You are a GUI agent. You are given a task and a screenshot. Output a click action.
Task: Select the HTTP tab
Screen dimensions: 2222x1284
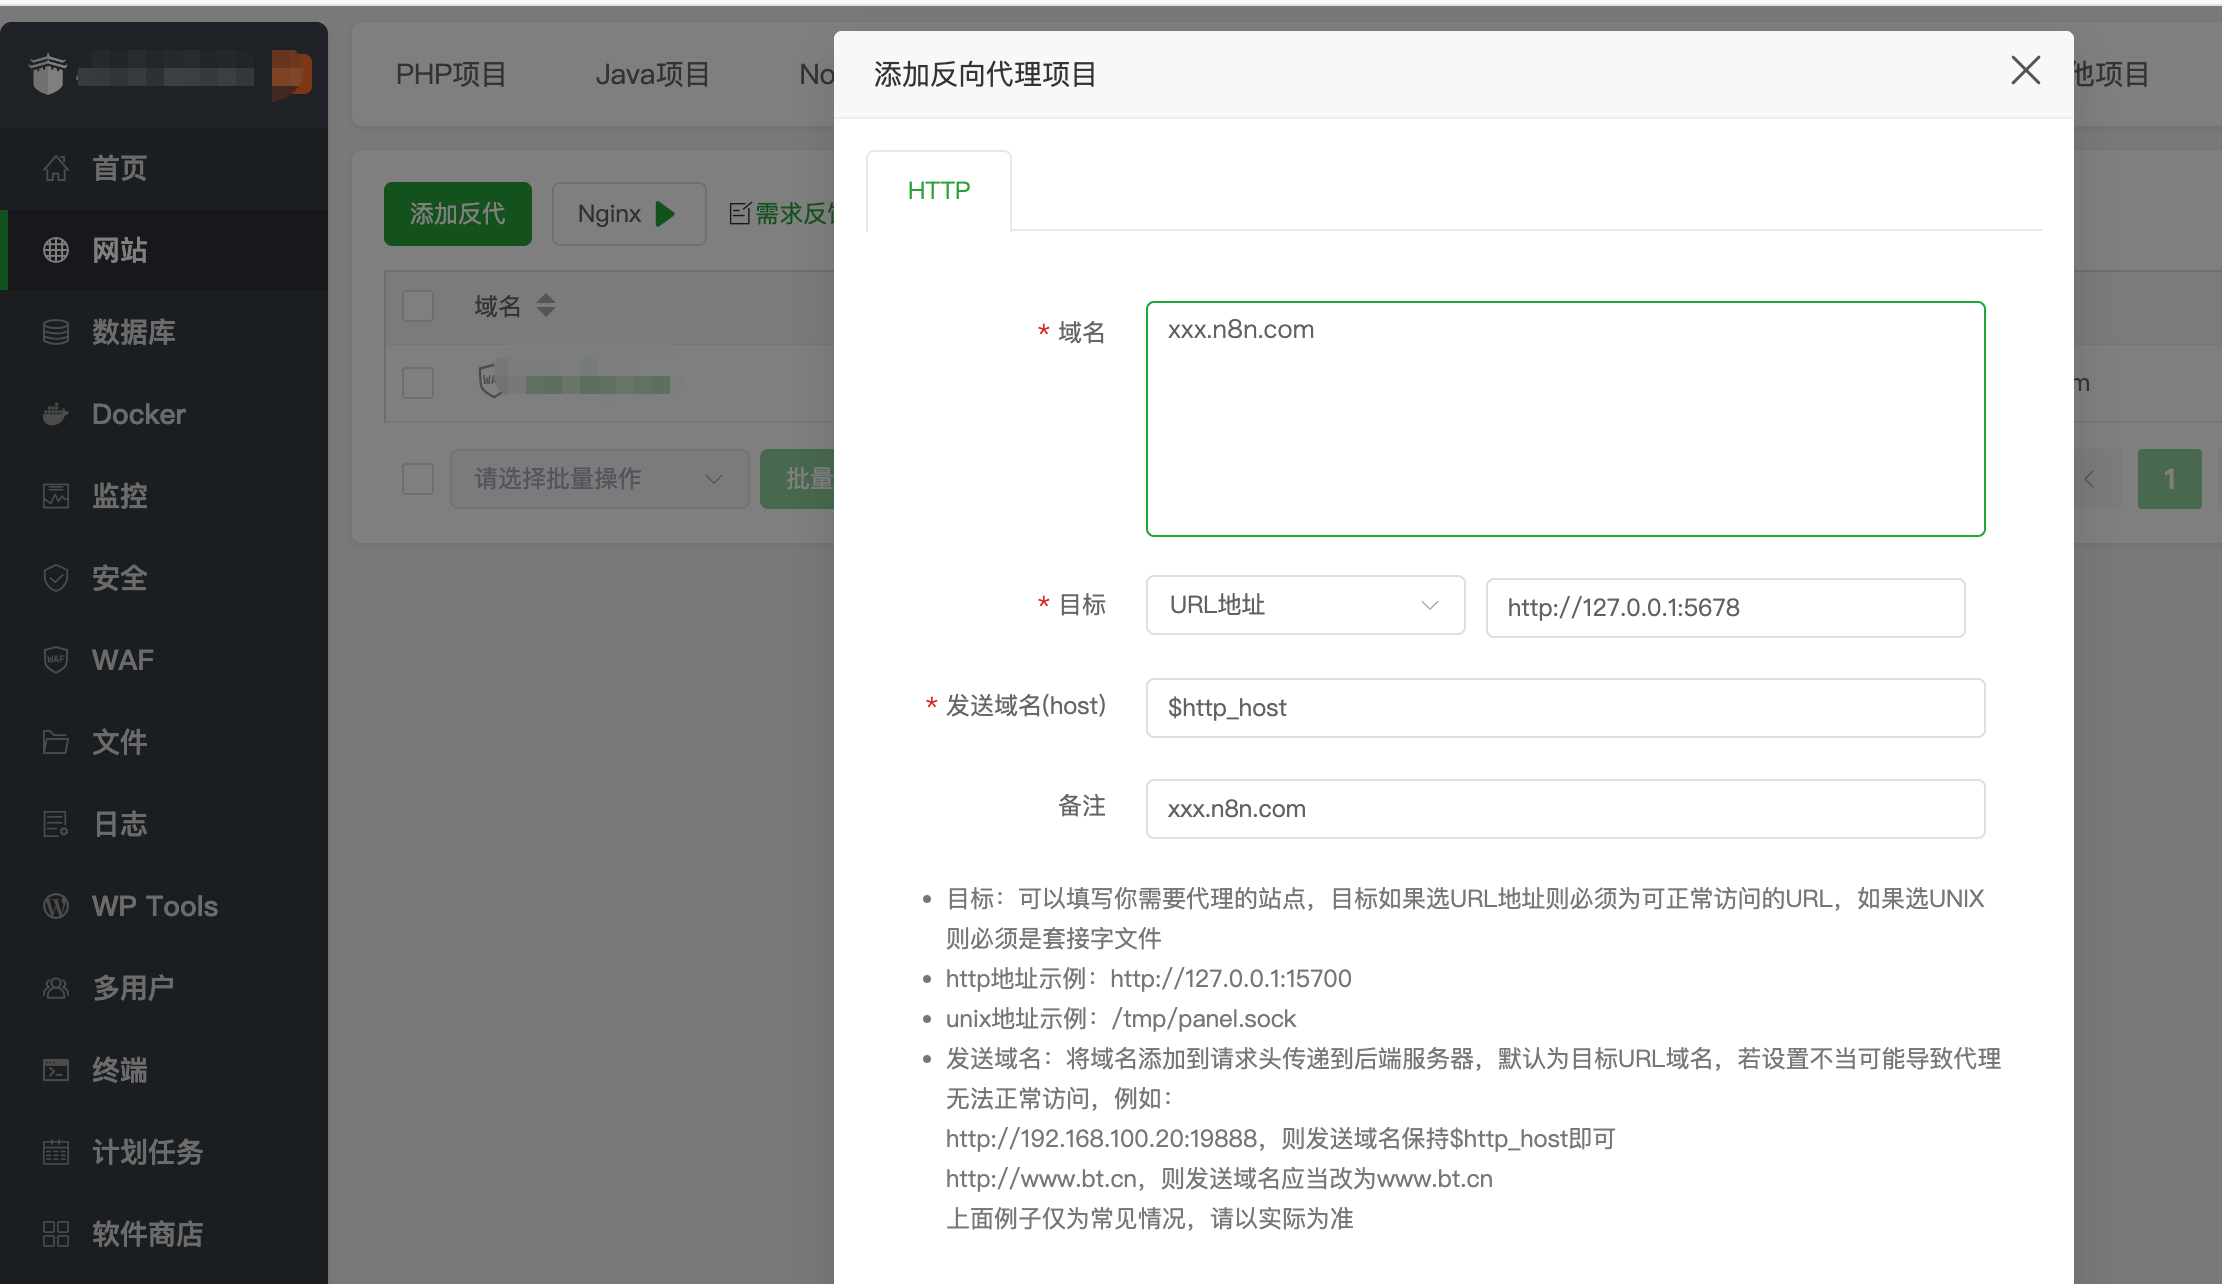point(939,190)
